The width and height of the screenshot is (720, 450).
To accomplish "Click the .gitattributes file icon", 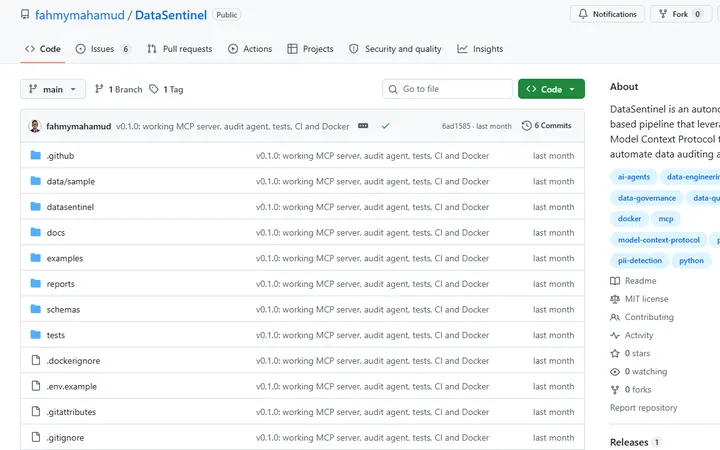I will point(35,411).
